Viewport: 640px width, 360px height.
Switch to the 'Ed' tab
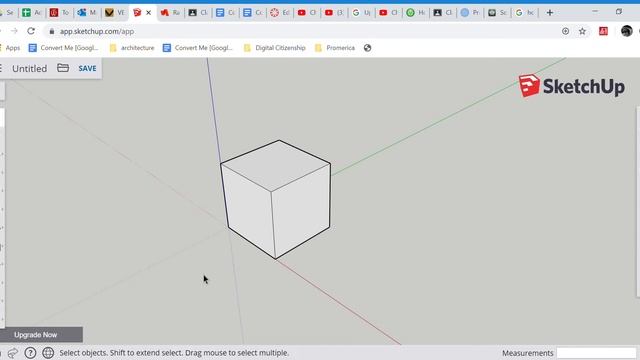(x=280, y=13)
